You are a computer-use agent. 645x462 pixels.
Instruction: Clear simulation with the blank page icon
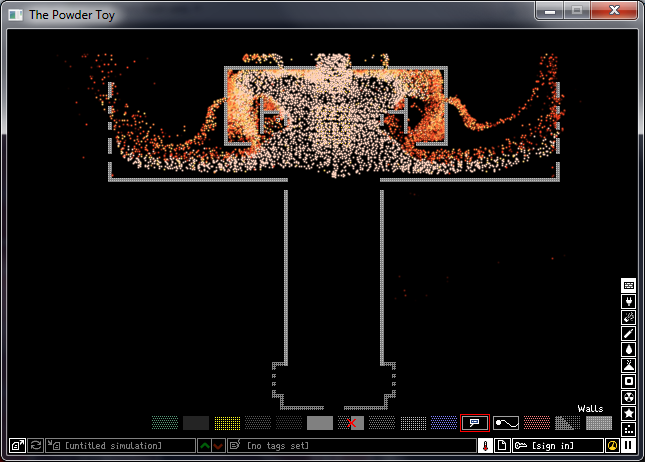(502, 446)
